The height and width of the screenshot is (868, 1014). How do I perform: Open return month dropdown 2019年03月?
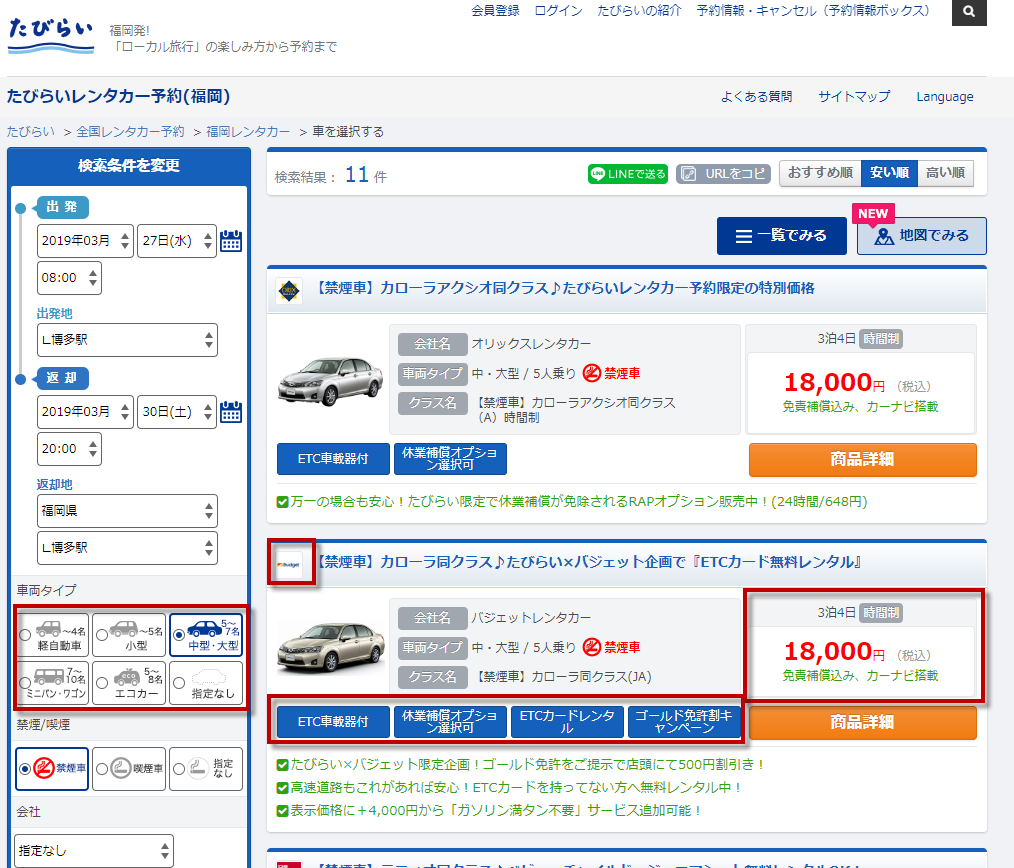click(85, 412)
